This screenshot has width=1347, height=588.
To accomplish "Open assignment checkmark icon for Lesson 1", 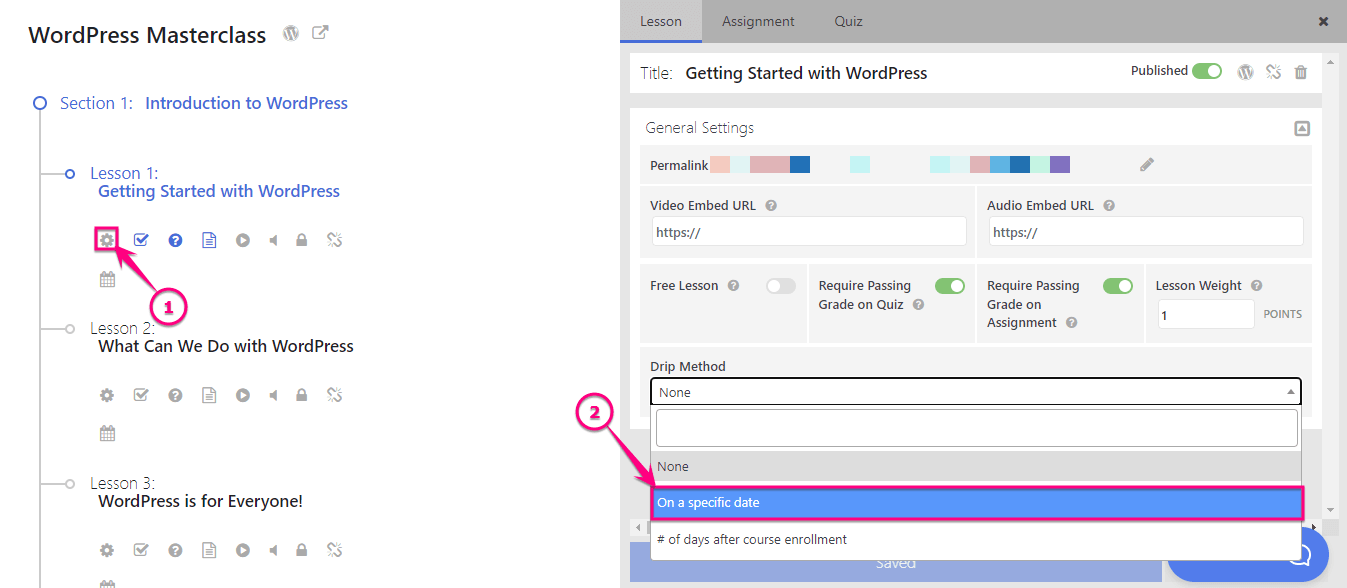I will (141, 240).
